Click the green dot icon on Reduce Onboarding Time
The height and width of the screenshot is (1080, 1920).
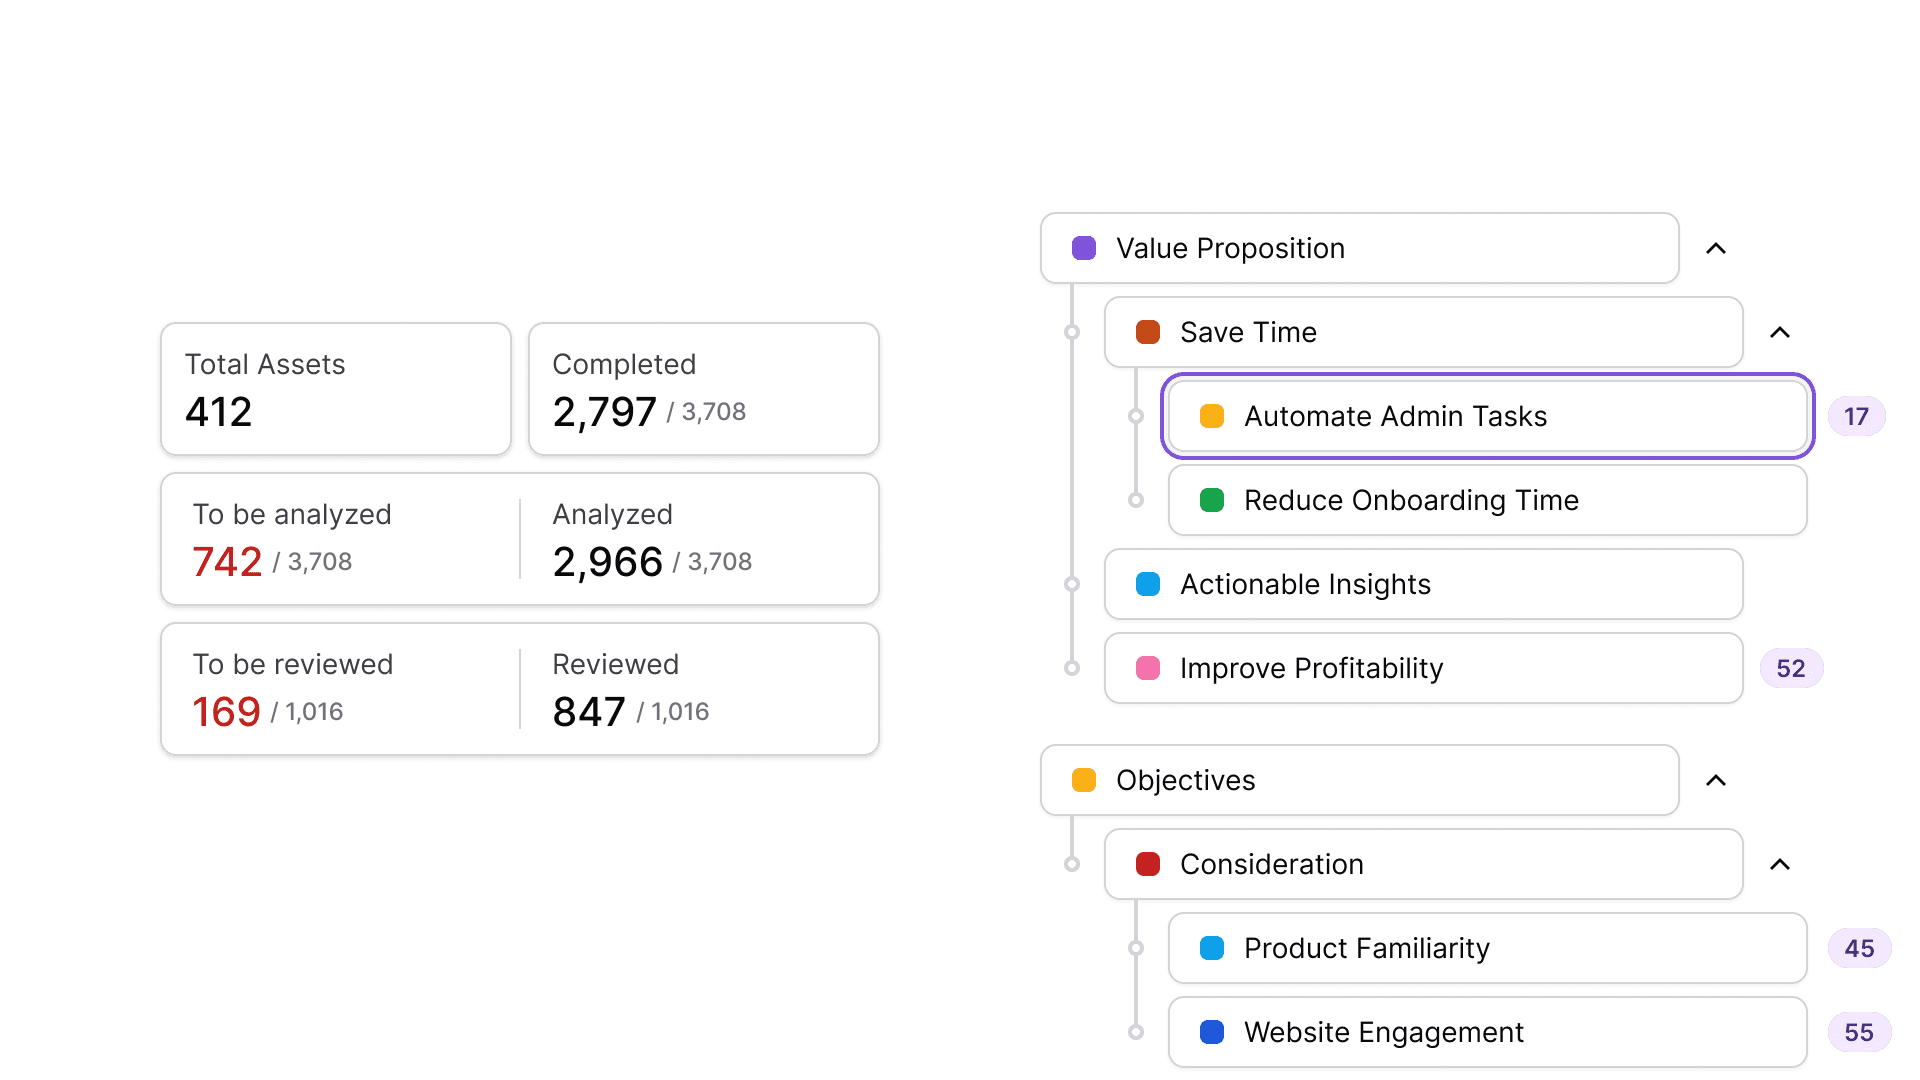1212,500
